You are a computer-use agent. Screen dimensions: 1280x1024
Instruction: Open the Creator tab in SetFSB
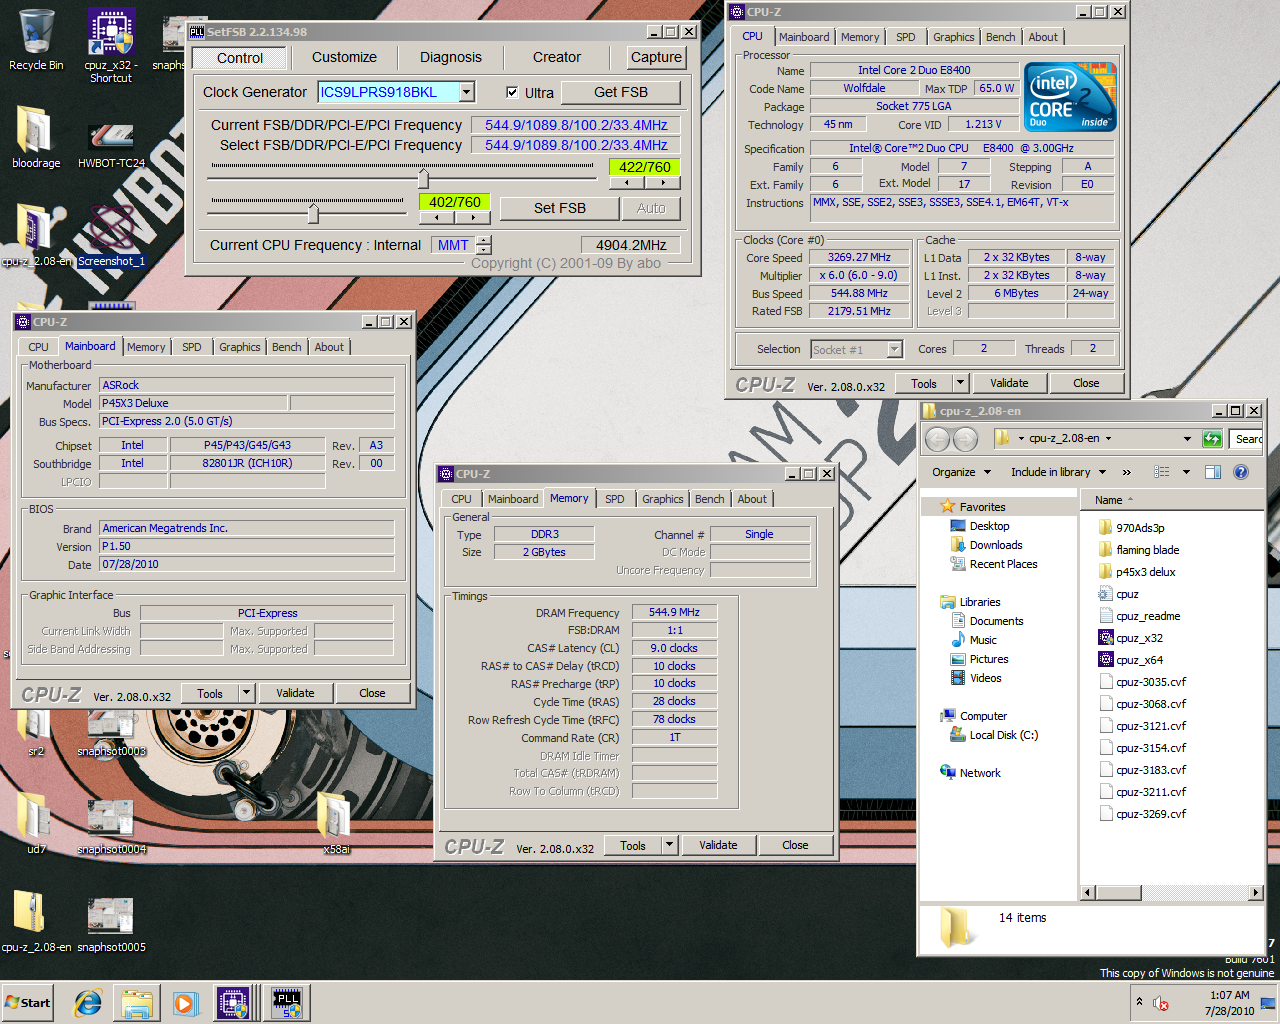[557, 57]
